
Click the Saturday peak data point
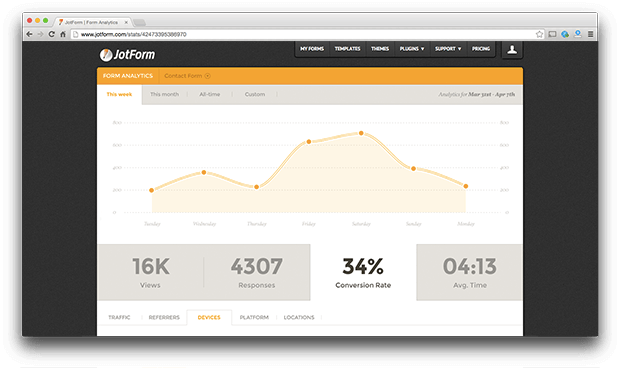(x=361, y=133)
